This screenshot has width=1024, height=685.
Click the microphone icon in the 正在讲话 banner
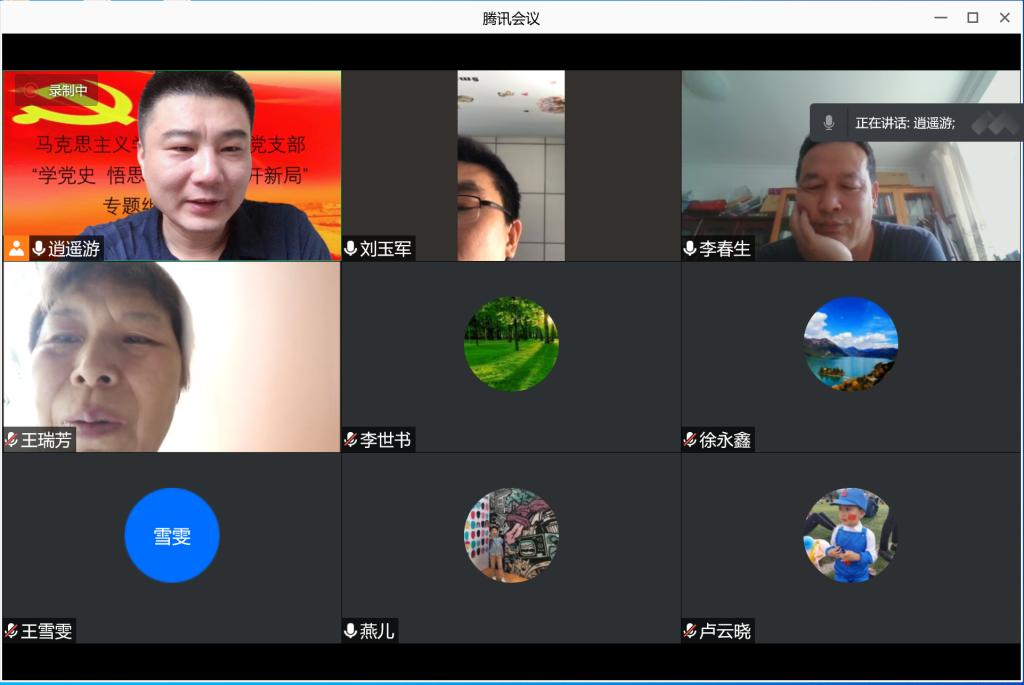828,123
